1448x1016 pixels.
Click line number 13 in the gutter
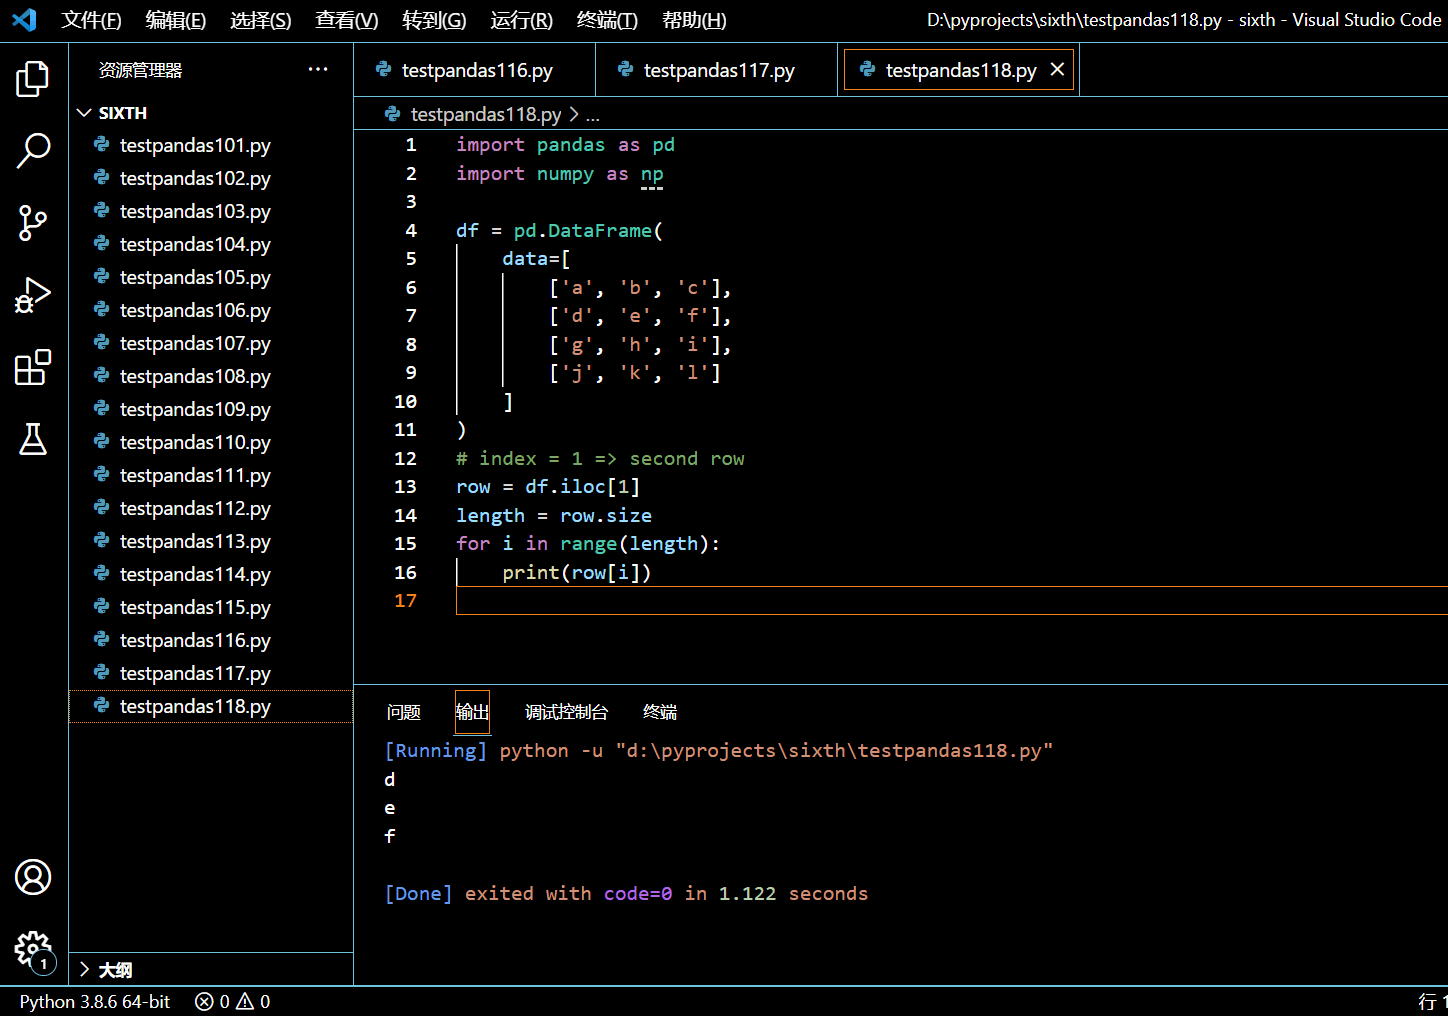tap(405, 486)
